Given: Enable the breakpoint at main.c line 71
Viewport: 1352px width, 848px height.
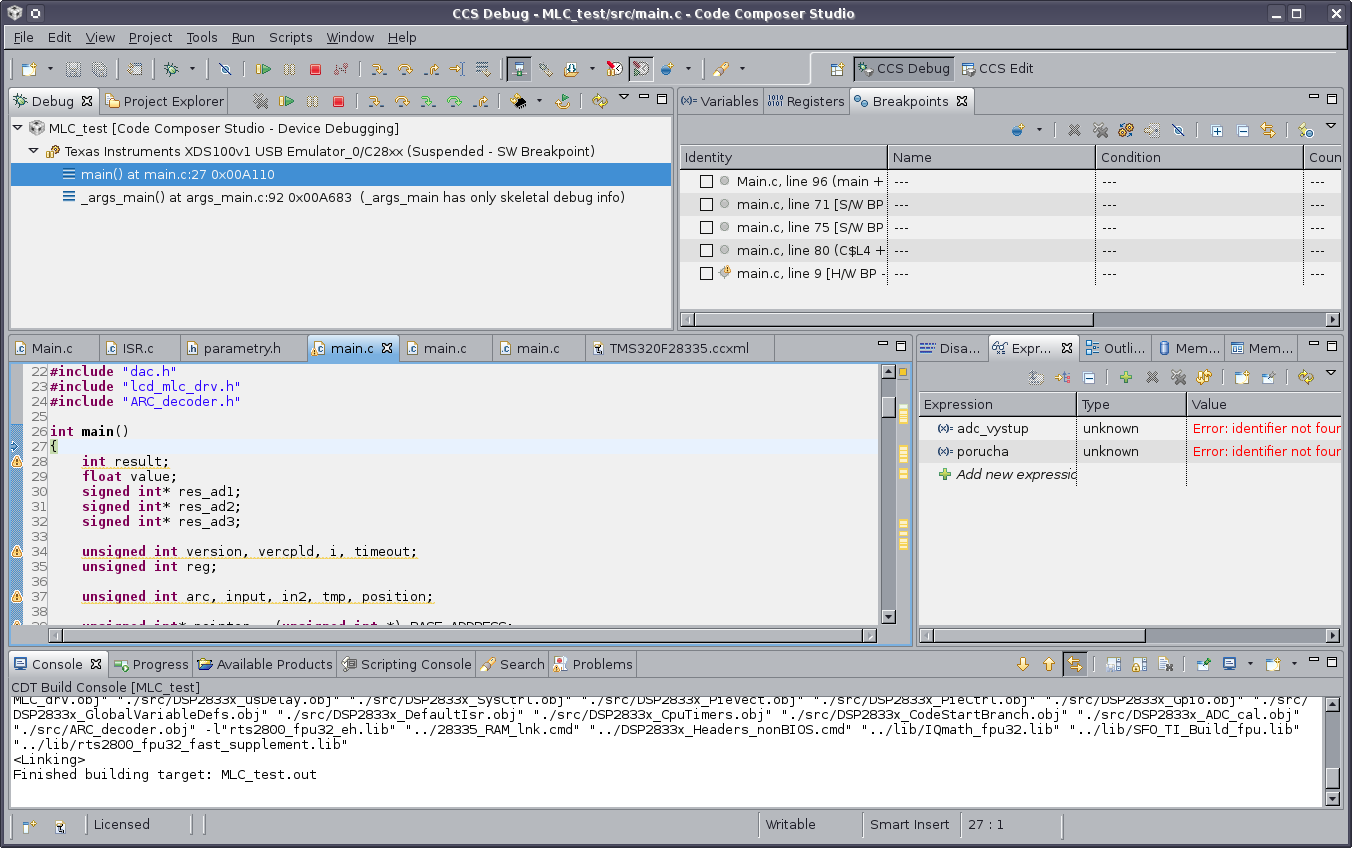Looking at the screenshot, I should [706, 204].
